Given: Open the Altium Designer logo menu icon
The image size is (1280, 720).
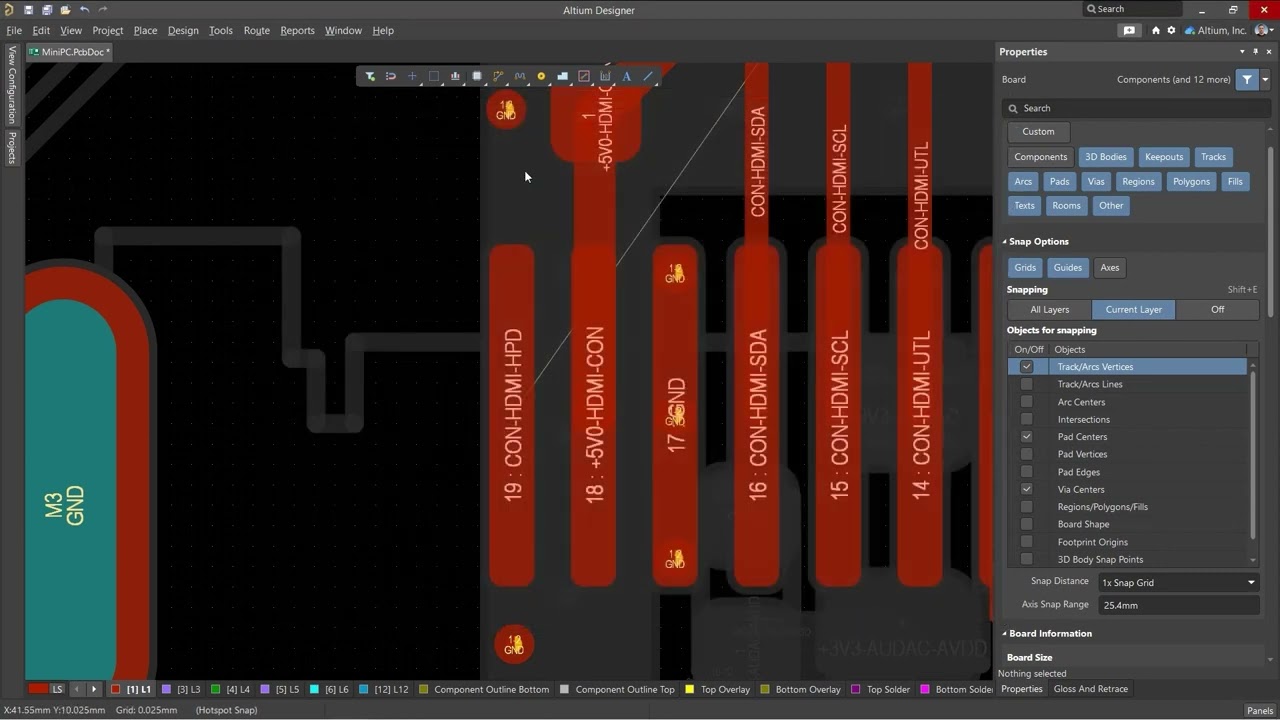Looking at the screenshot, I should (x=8, y=10).
